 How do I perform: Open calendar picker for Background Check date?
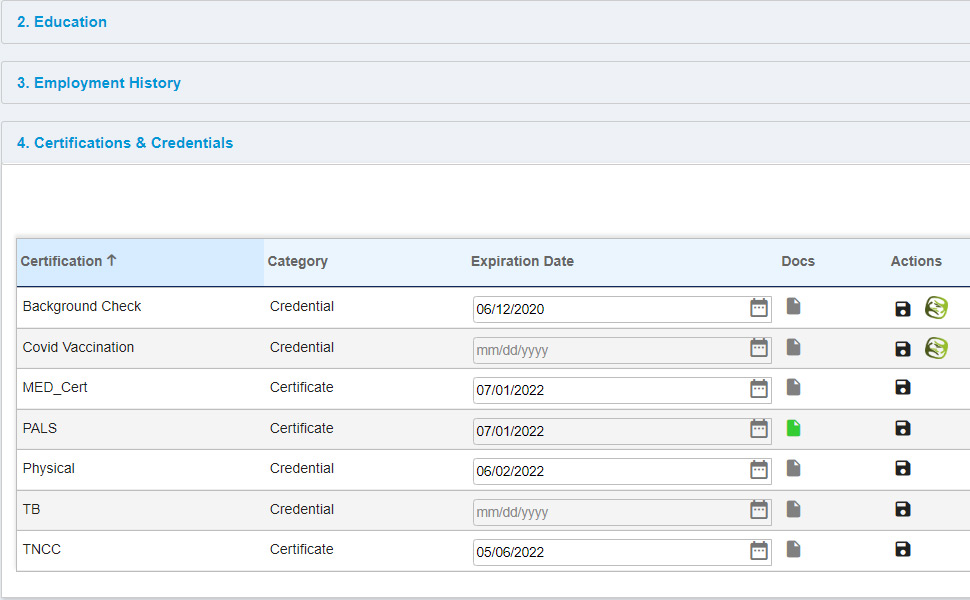point(758,307)
